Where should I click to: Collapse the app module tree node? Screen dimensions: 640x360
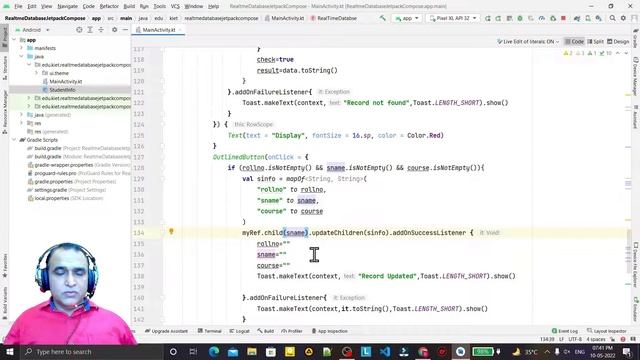tap(14, 40)
